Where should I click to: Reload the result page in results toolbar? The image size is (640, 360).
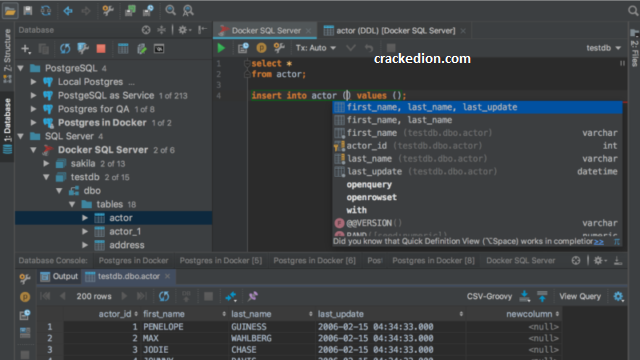point(164,296)
